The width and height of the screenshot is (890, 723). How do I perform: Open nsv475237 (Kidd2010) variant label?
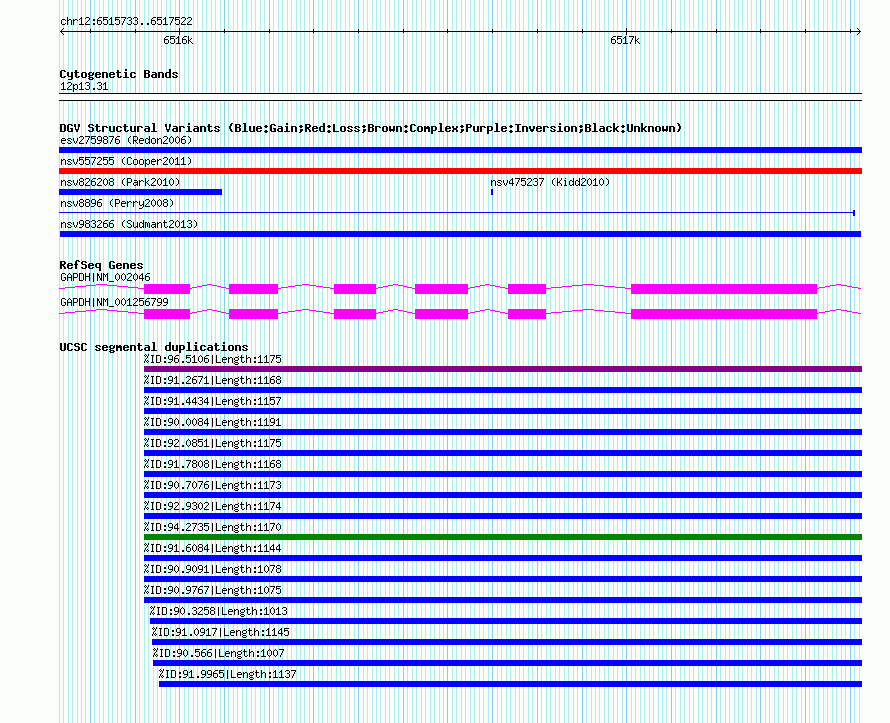tap(550, 182)
